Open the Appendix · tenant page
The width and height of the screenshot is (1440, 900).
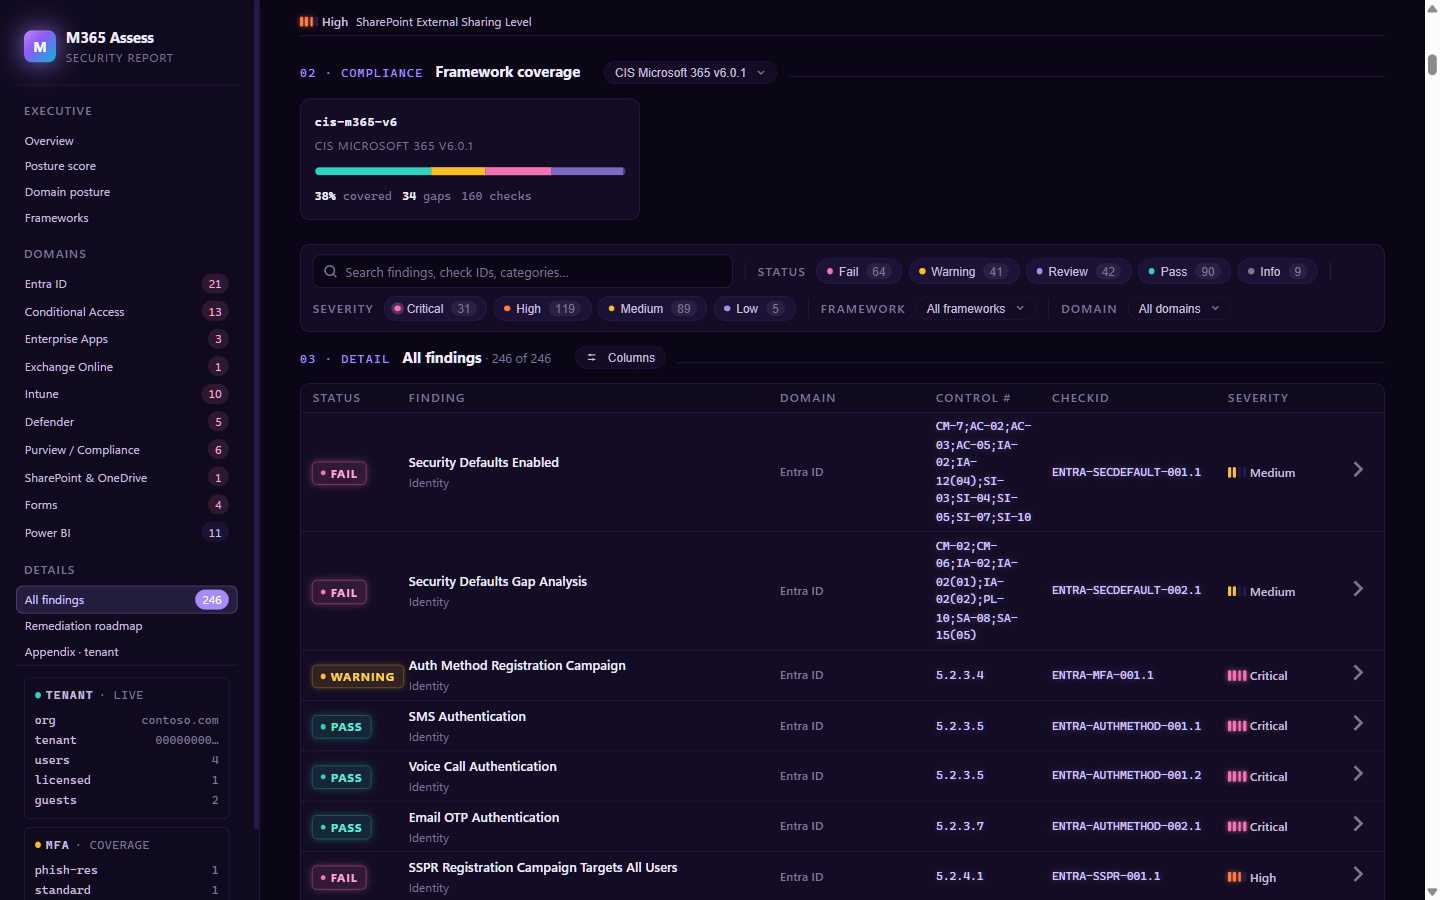pyautogui.click(x=126, y=652)
